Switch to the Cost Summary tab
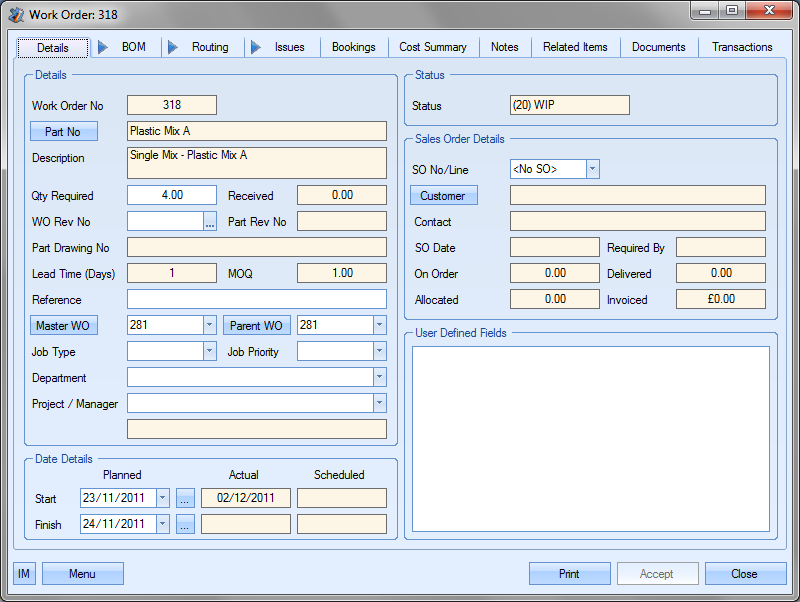 [432, 47]
